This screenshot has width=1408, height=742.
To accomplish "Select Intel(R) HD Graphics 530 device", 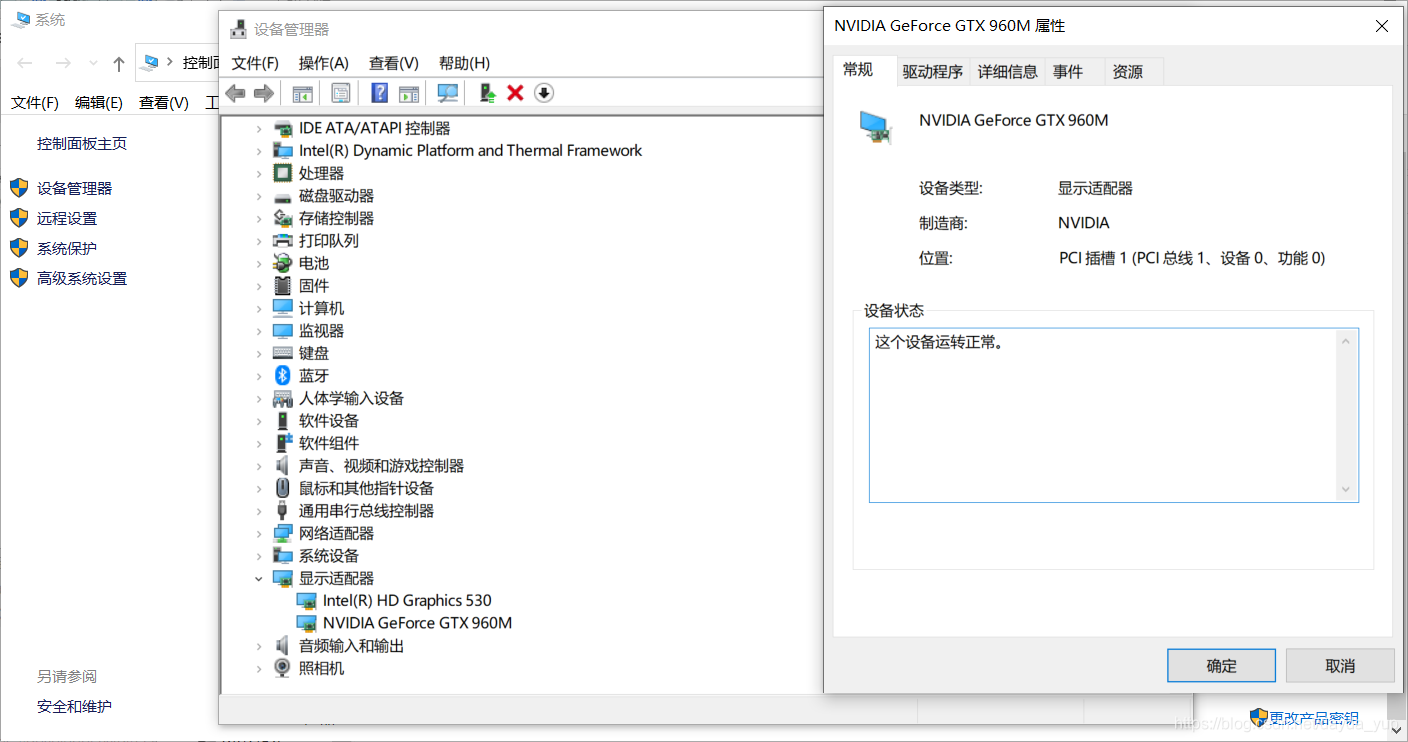I will (407, 600).
